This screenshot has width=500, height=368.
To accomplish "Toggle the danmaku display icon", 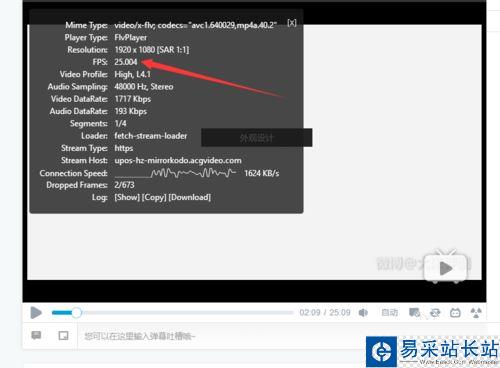I will (414, 313).
